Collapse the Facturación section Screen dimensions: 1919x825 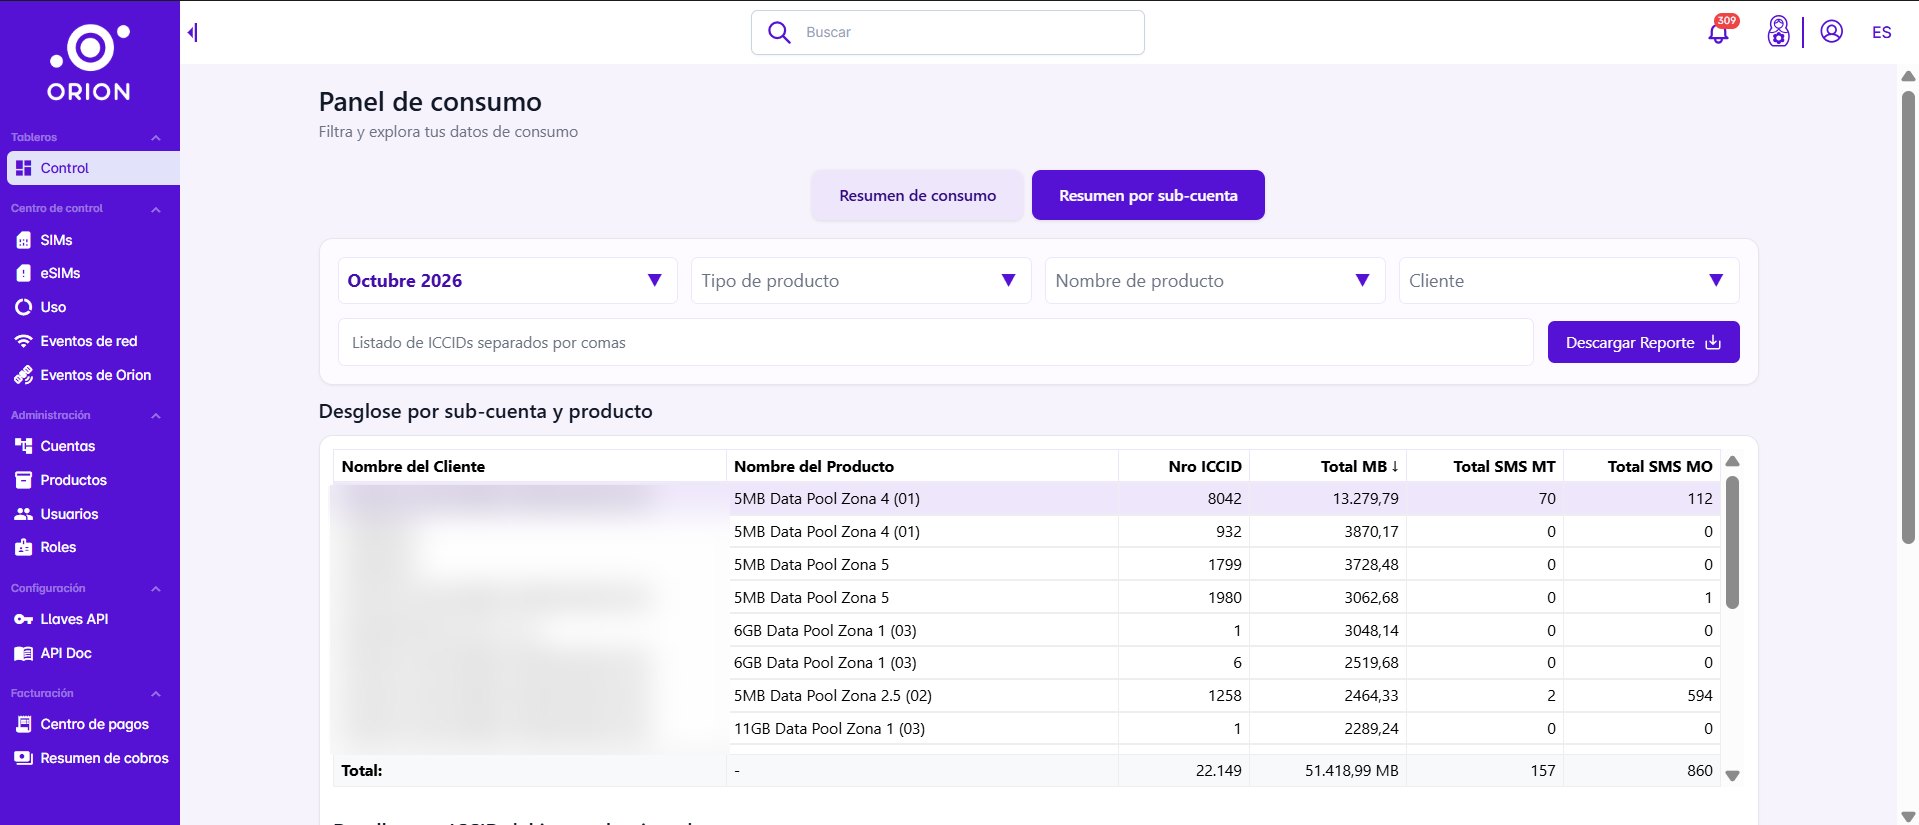pos(156,694)
